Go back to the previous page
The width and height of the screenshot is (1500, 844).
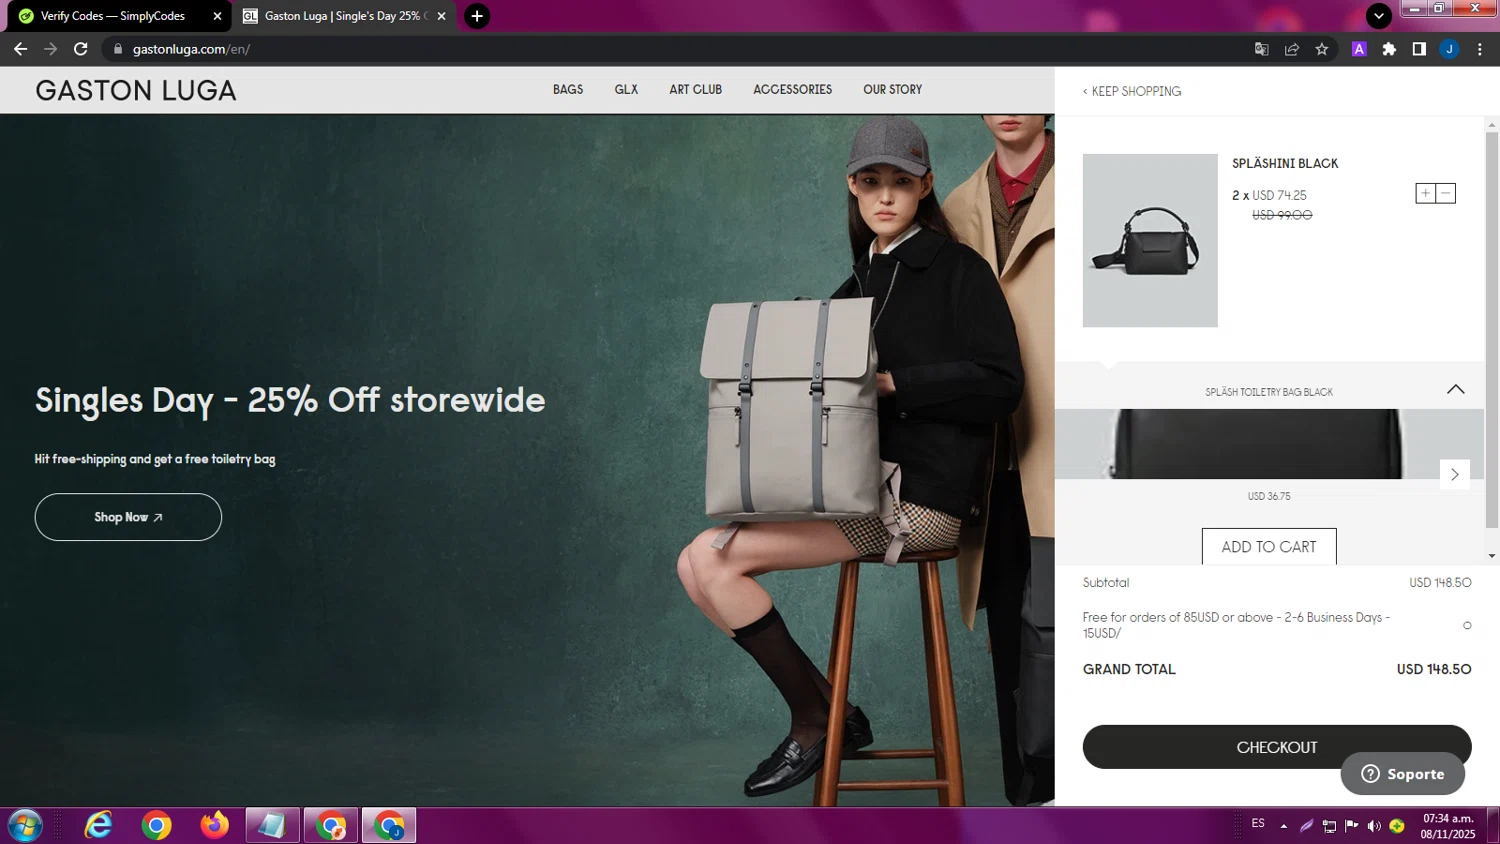tap(20, 49)
